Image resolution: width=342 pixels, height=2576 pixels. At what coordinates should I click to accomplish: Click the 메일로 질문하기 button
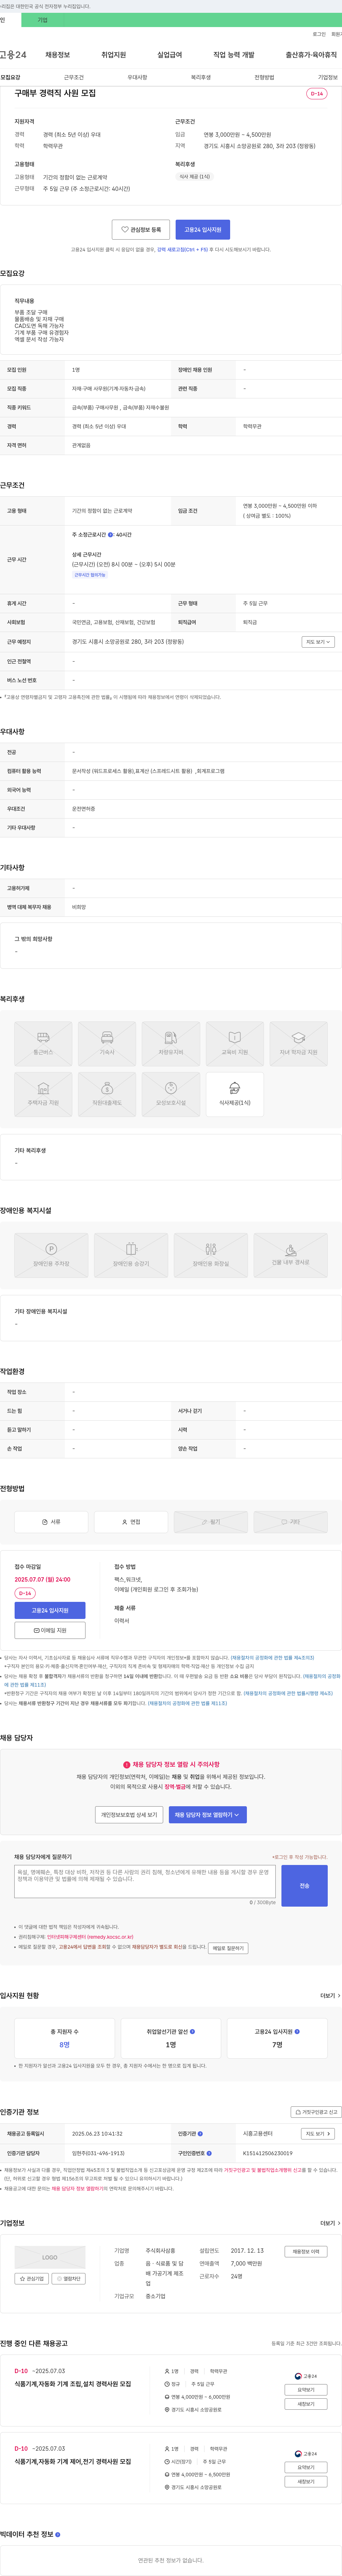coord(228,1948)
